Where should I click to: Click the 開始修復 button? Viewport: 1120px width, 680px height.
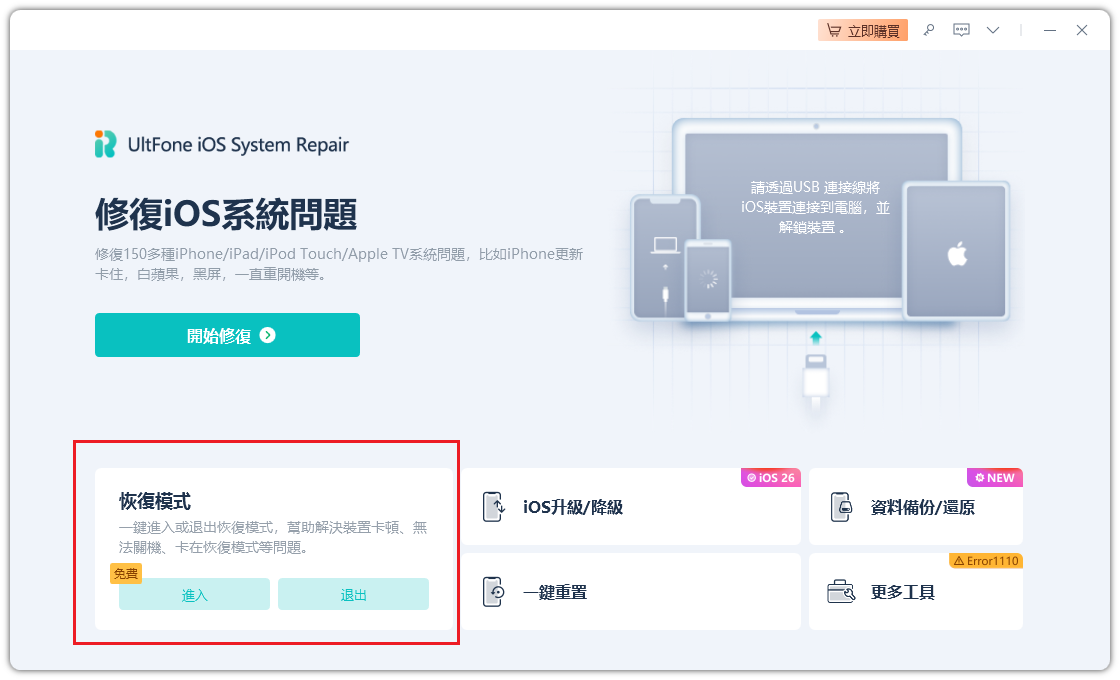pos(227,335)
